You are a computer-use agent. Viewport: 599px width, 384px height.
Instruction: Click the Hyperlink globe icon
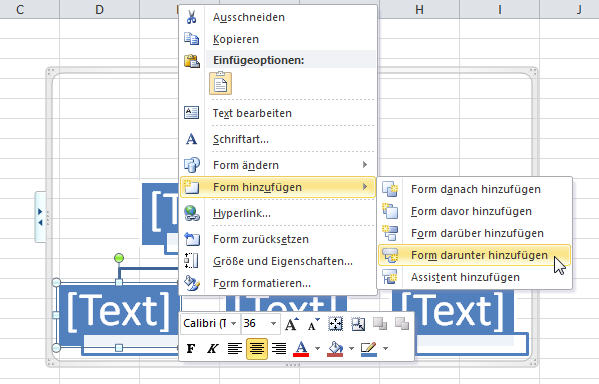click(192, 213)
